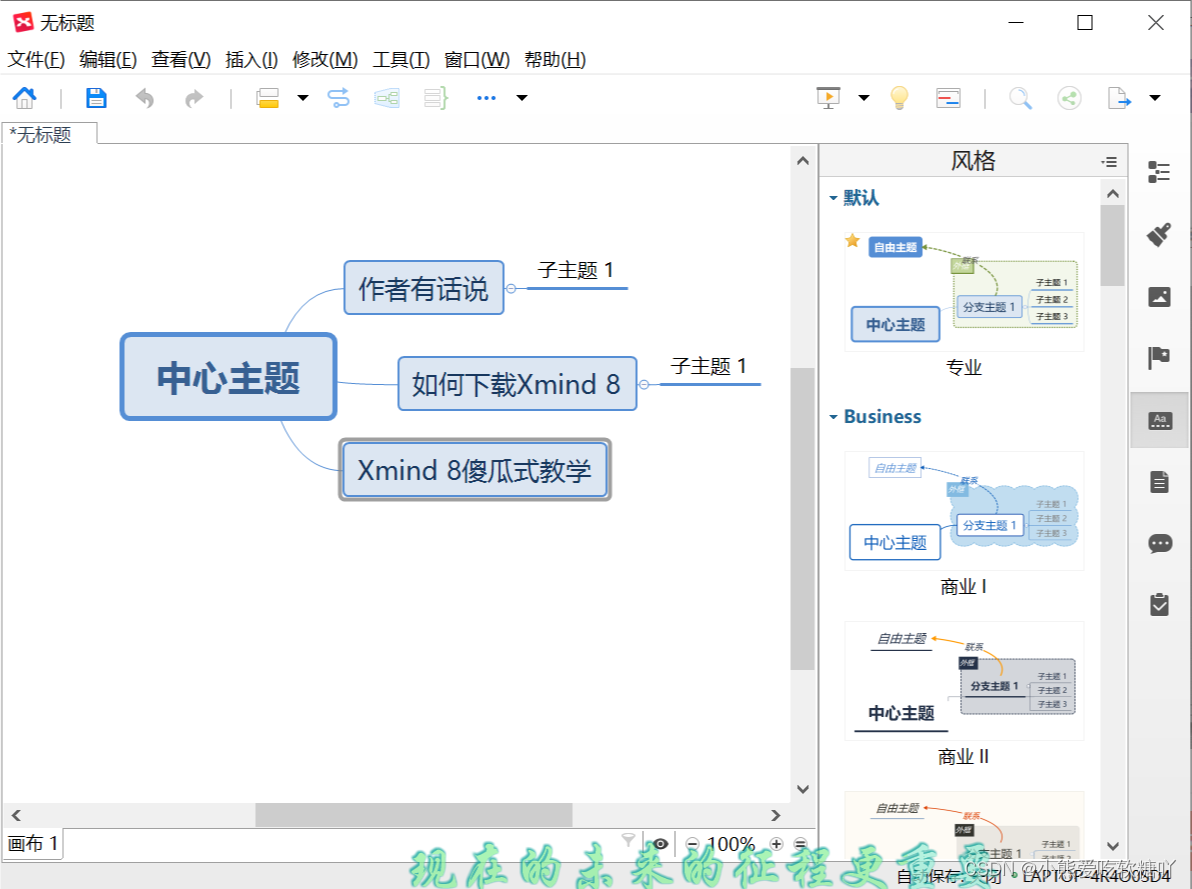1192x889 pixels.
Task: Open the 修改(M) menu
Action: click(325, 59)
